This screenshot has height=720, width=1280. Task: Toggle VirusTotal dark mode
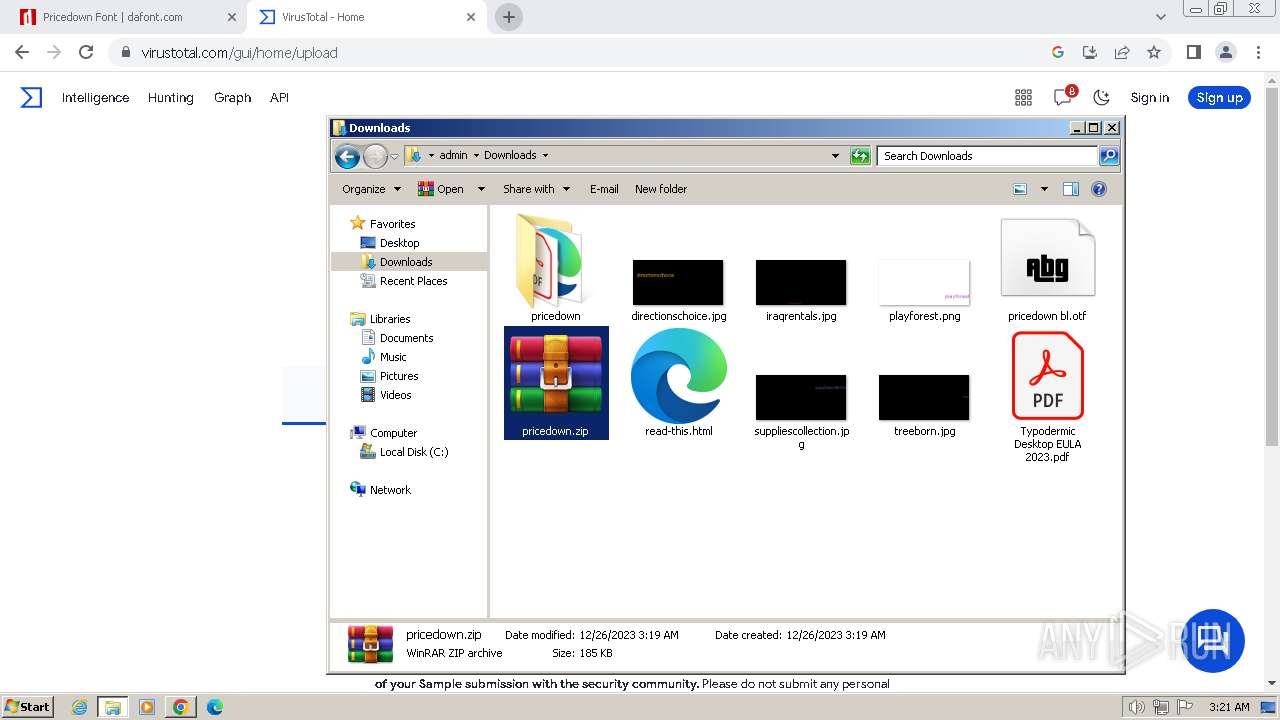1102,97
